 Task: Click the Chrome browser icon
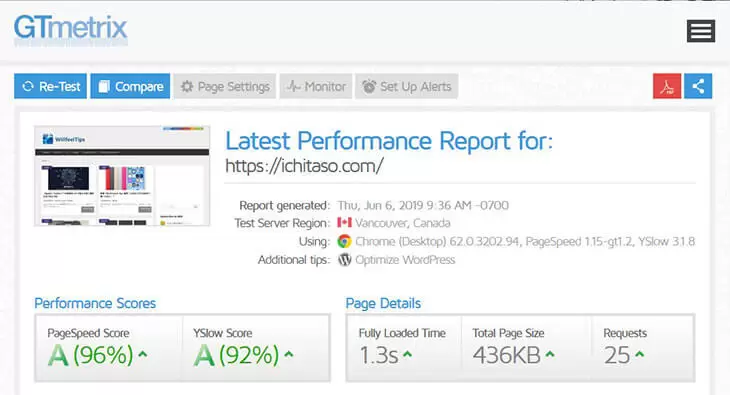pos(345,241)
